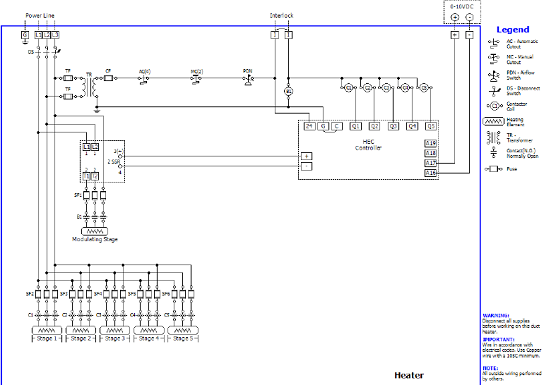Select the A16 controller terminal
This screenshot has height=385, width=544.
430,173
